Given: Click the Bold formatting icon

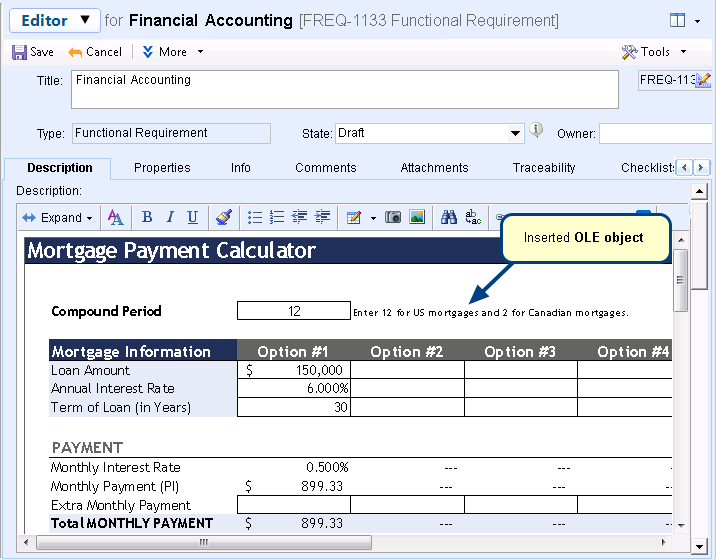Looking at the screenshot, I should click(147, 217).
